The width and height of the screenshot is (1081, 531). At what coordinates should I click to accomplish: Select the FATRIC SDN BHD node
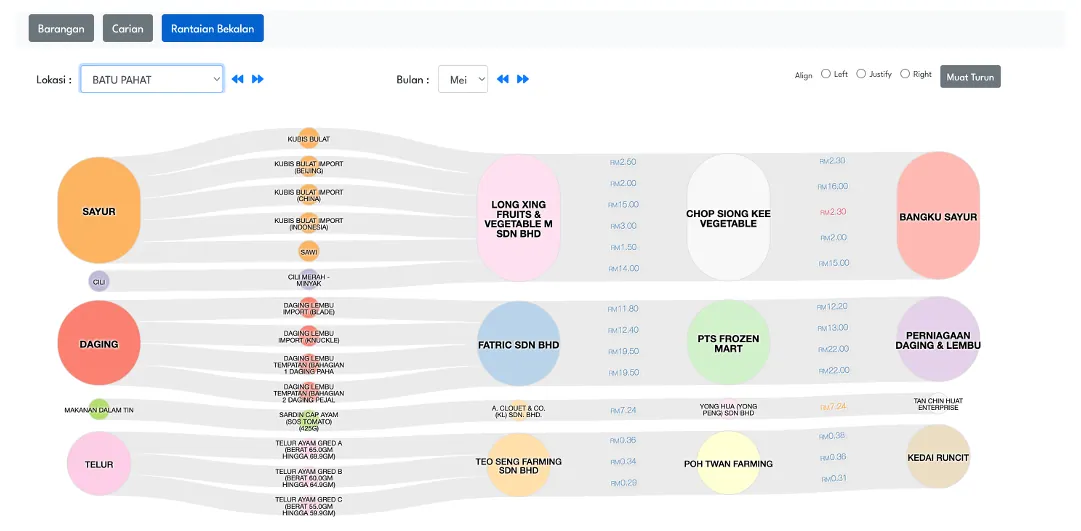(x=518, y=344)
